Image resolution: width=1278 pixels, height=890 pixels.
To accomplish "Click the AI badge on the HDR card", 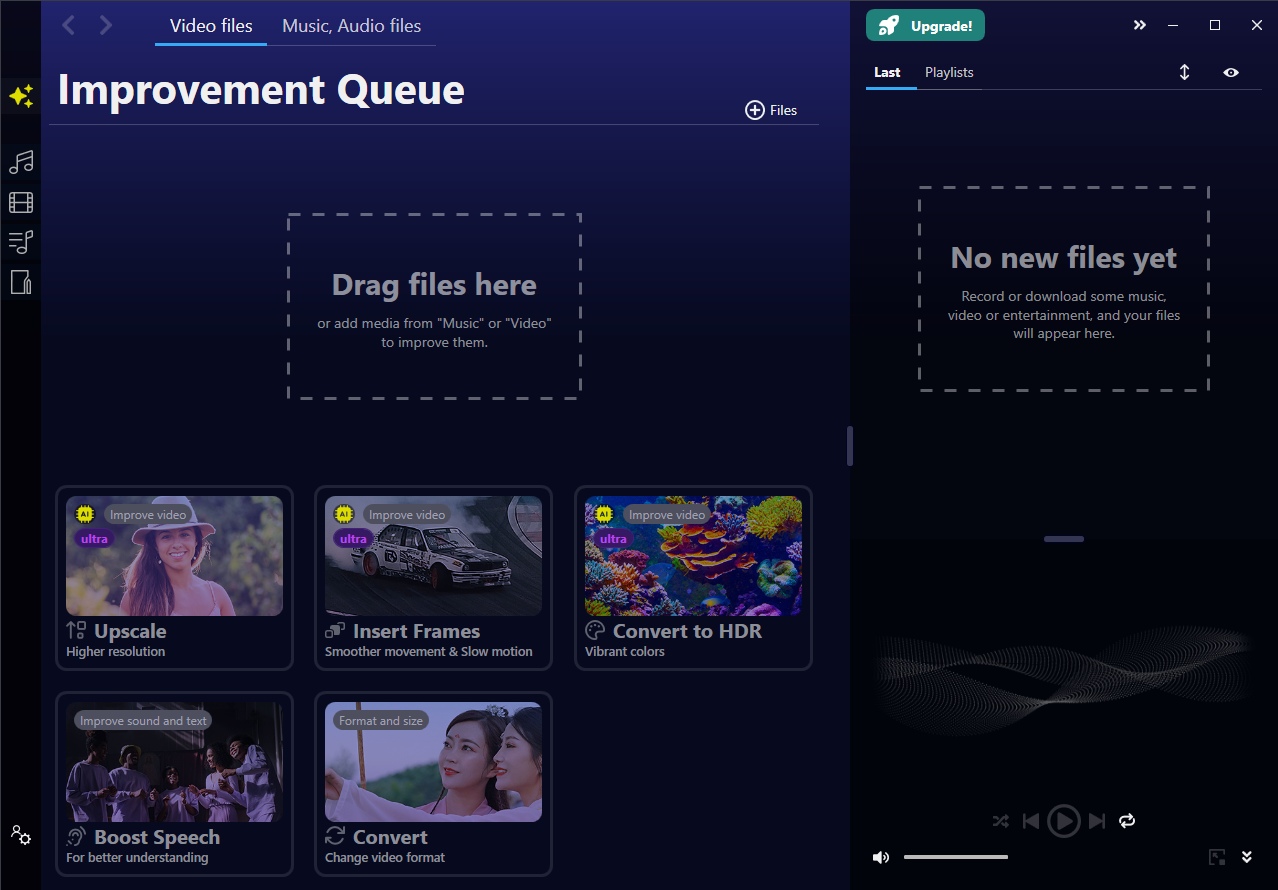I will click(x=604, y=515).
